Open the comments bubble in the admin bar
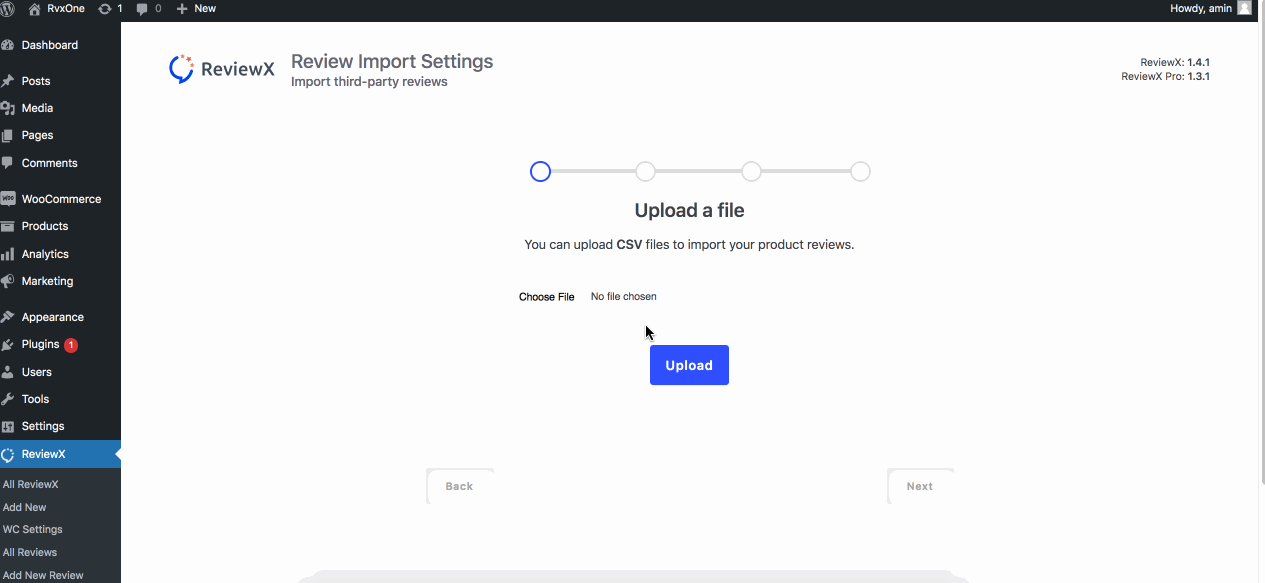Screen dimensions: 1265x583 click(148, 8)
